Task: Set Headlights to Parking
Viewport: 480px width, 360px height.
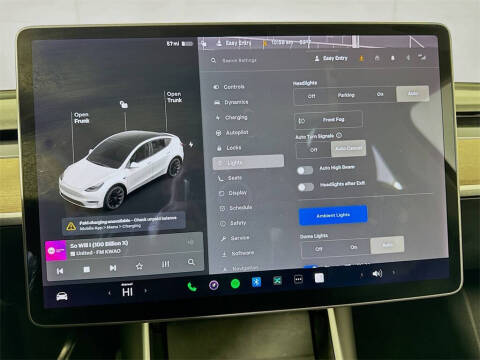Action: click(x=346, y=95)
